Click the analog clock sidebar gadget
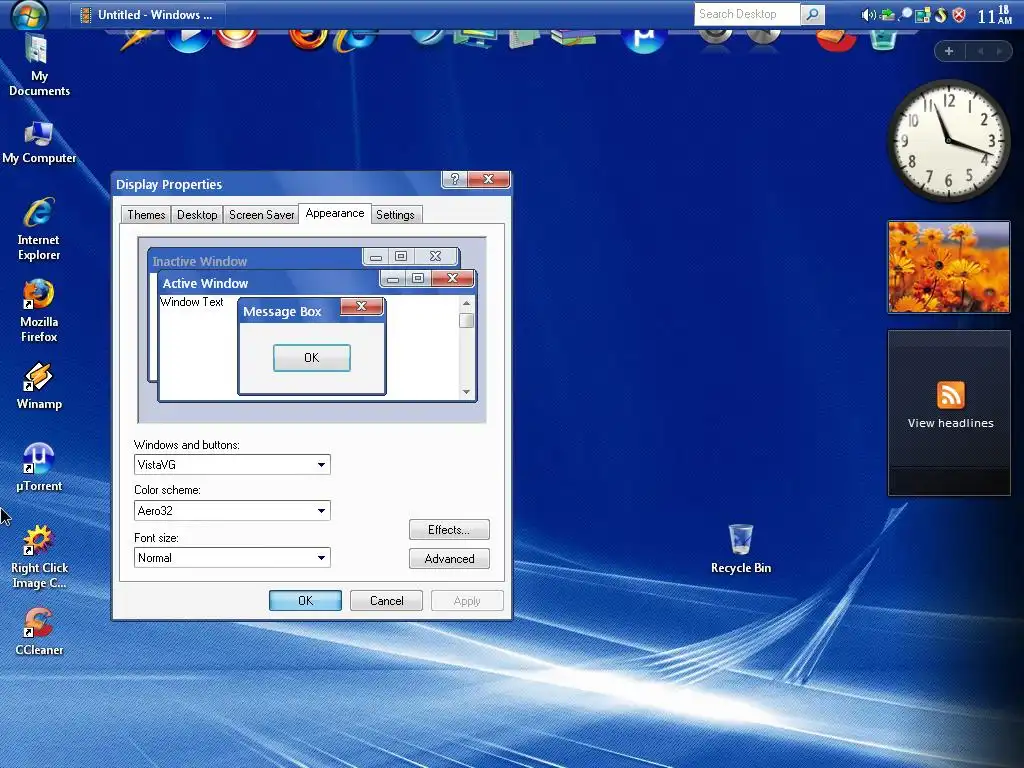Image resolution: width=1024 pixels, height=768 pixels. pyautogui.click(x=948, y=140)
